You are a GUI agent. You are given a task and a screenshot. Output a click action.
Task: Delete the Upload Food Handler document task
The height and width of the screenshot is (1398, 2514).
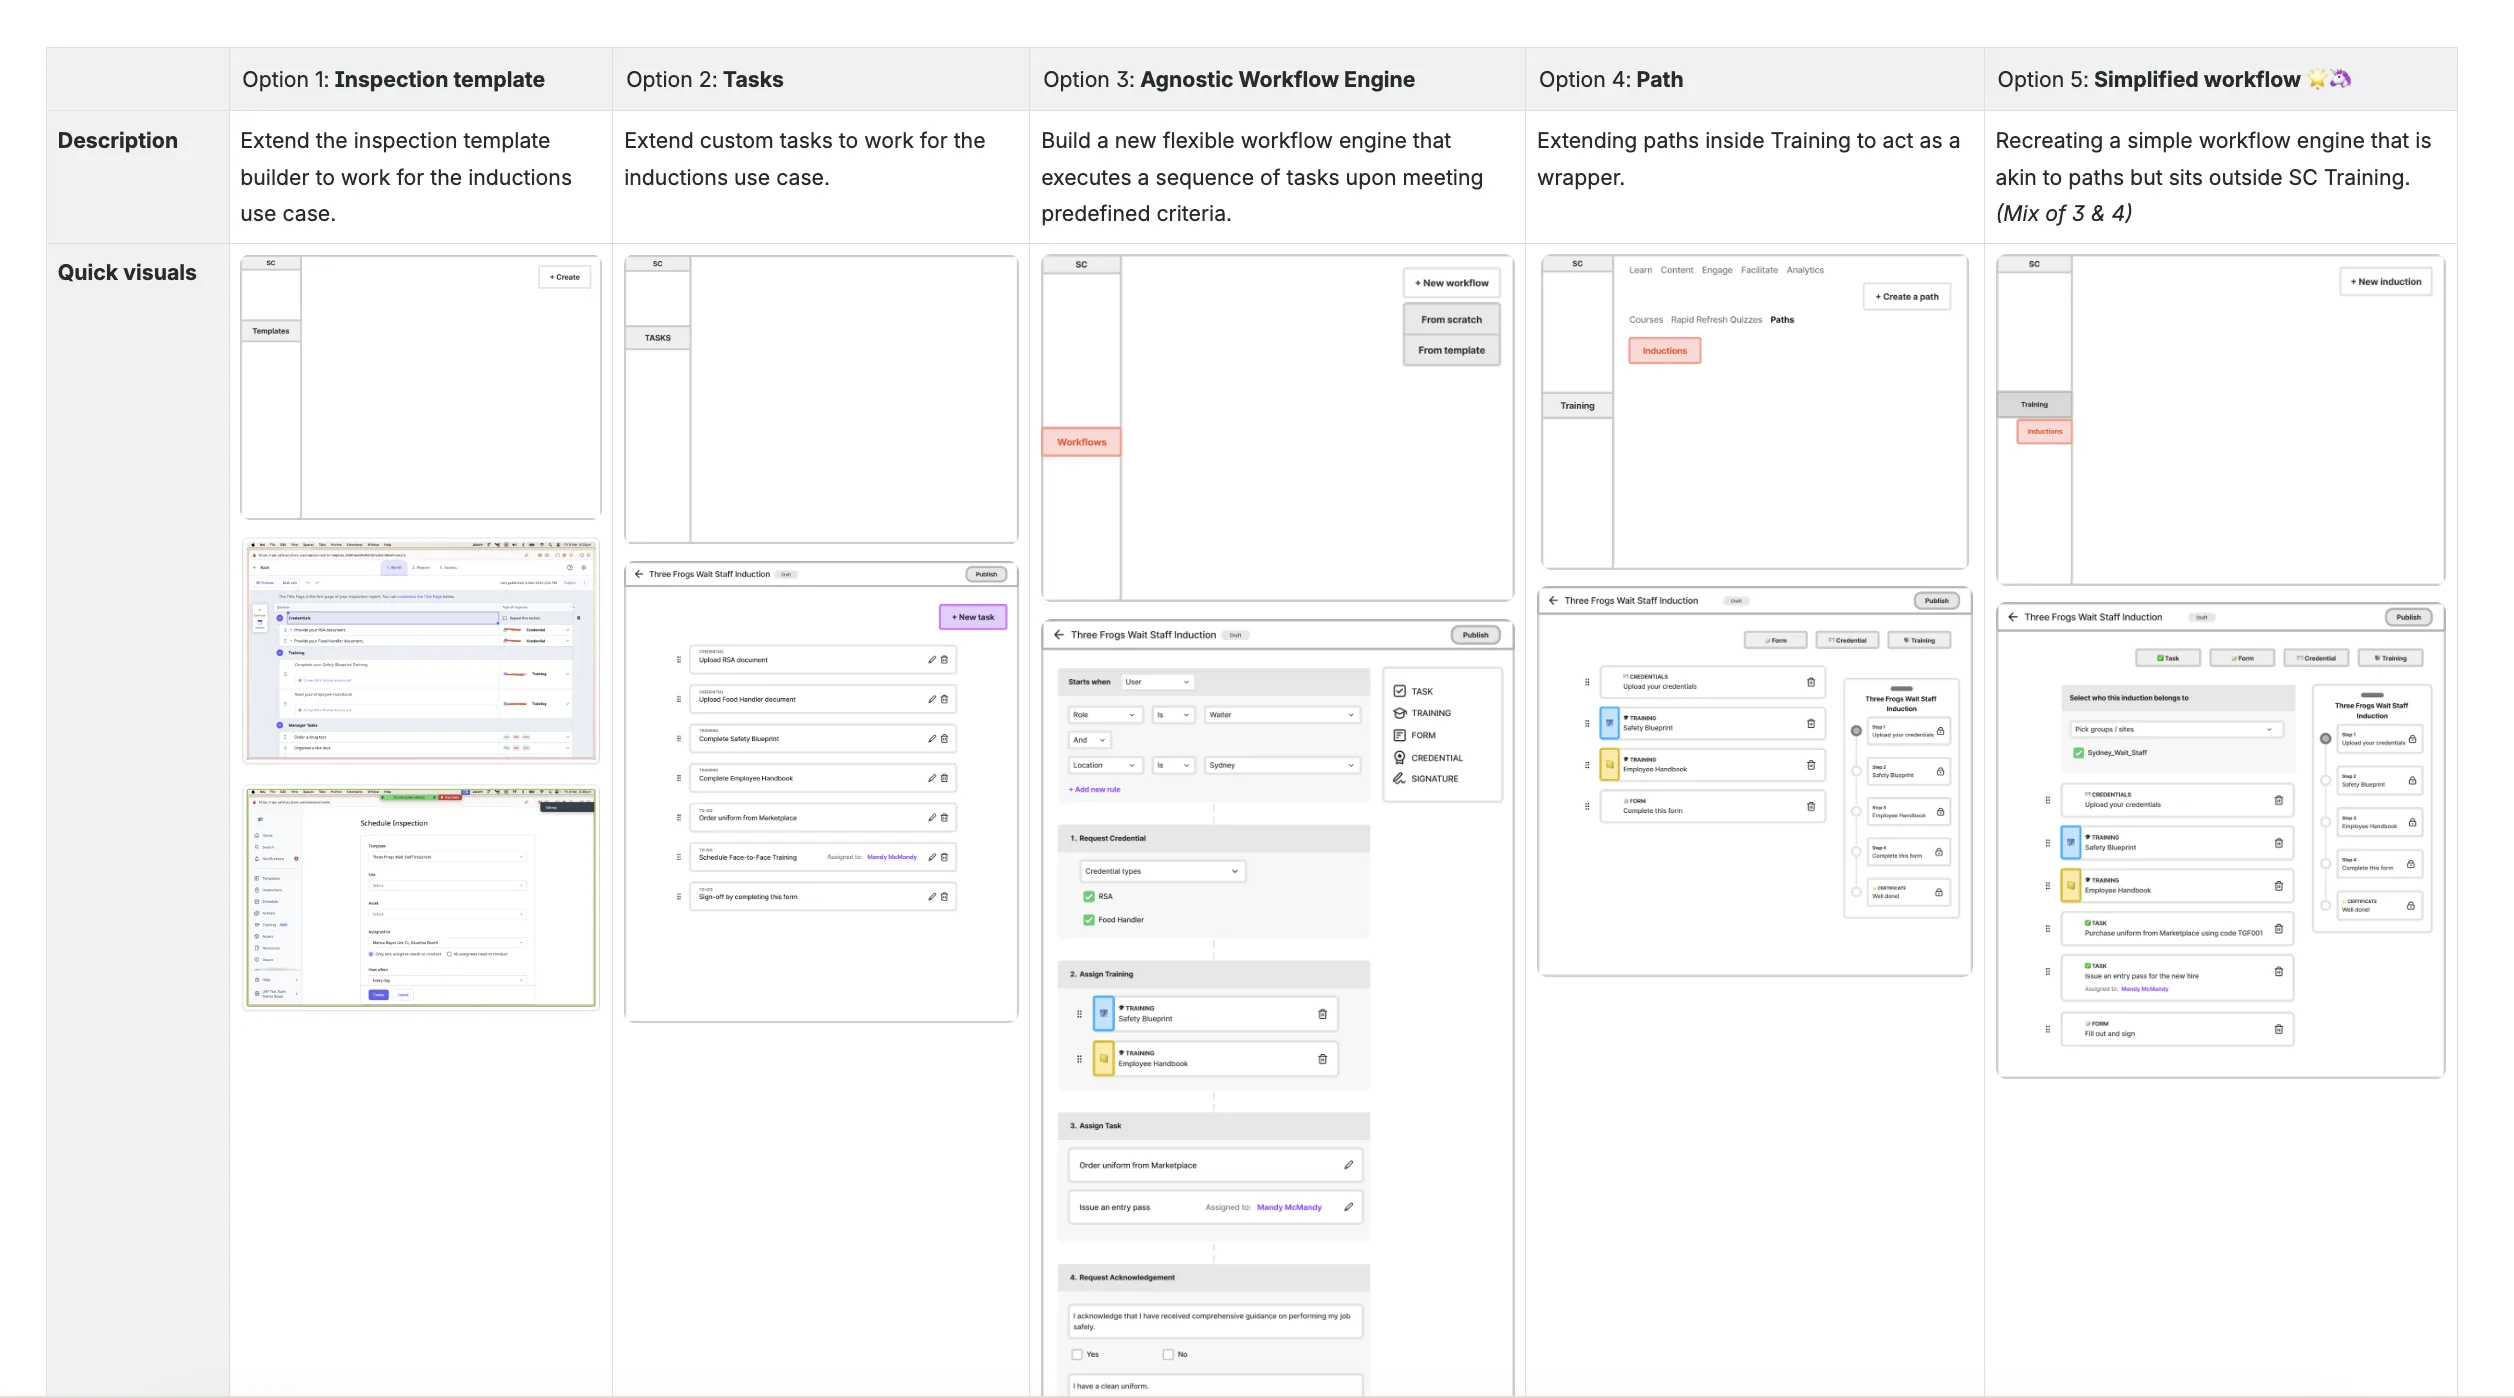(x=944, y=700)
